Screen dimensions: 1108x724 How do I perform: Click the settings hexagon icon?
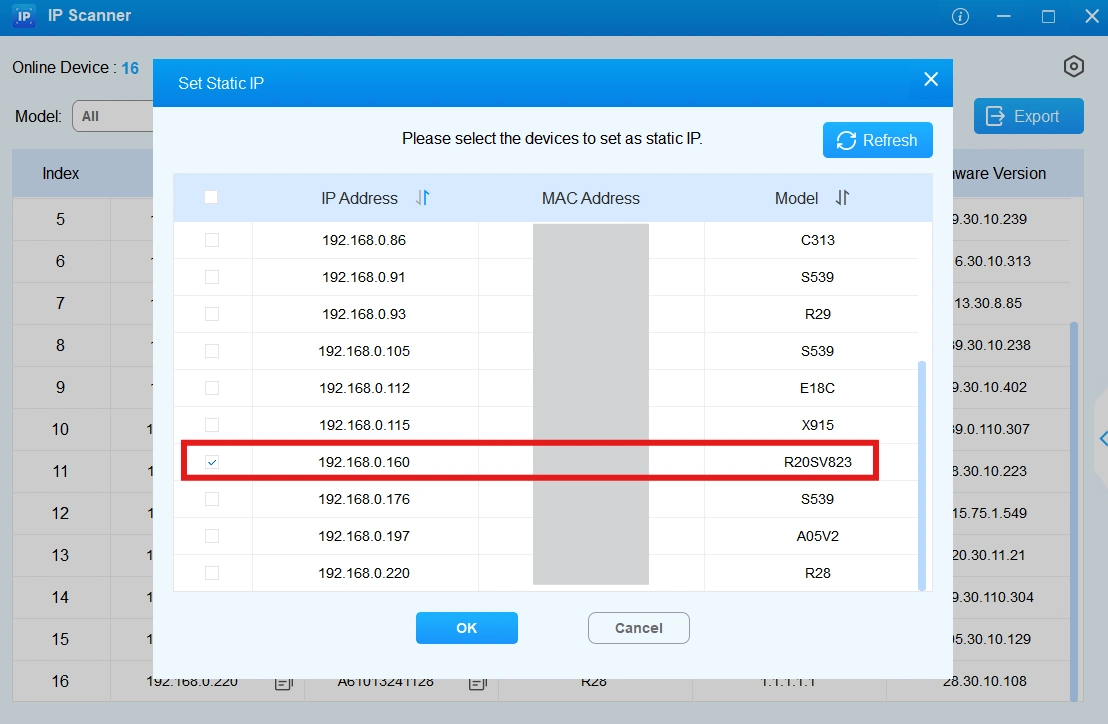tap(1073, 67)
